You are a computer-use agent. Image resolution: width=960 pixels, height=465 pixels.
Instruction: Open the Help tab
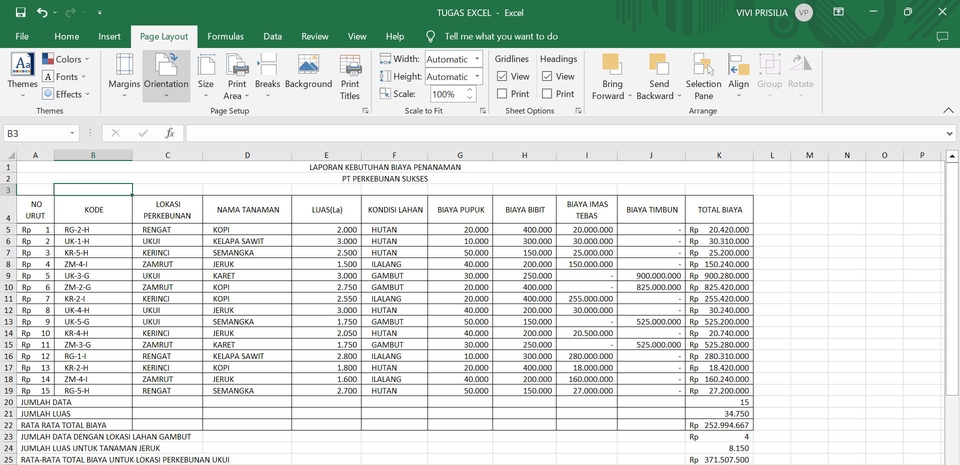click(395, 36)
